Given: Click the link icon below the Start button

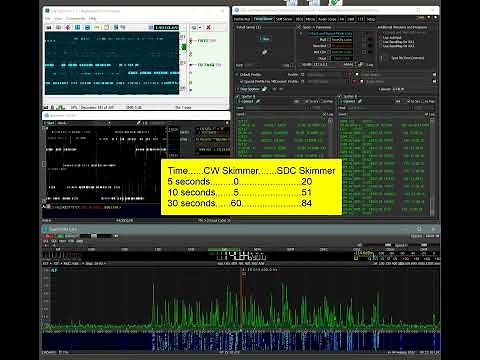Looking at the screenshot, I should pos(264,52).
